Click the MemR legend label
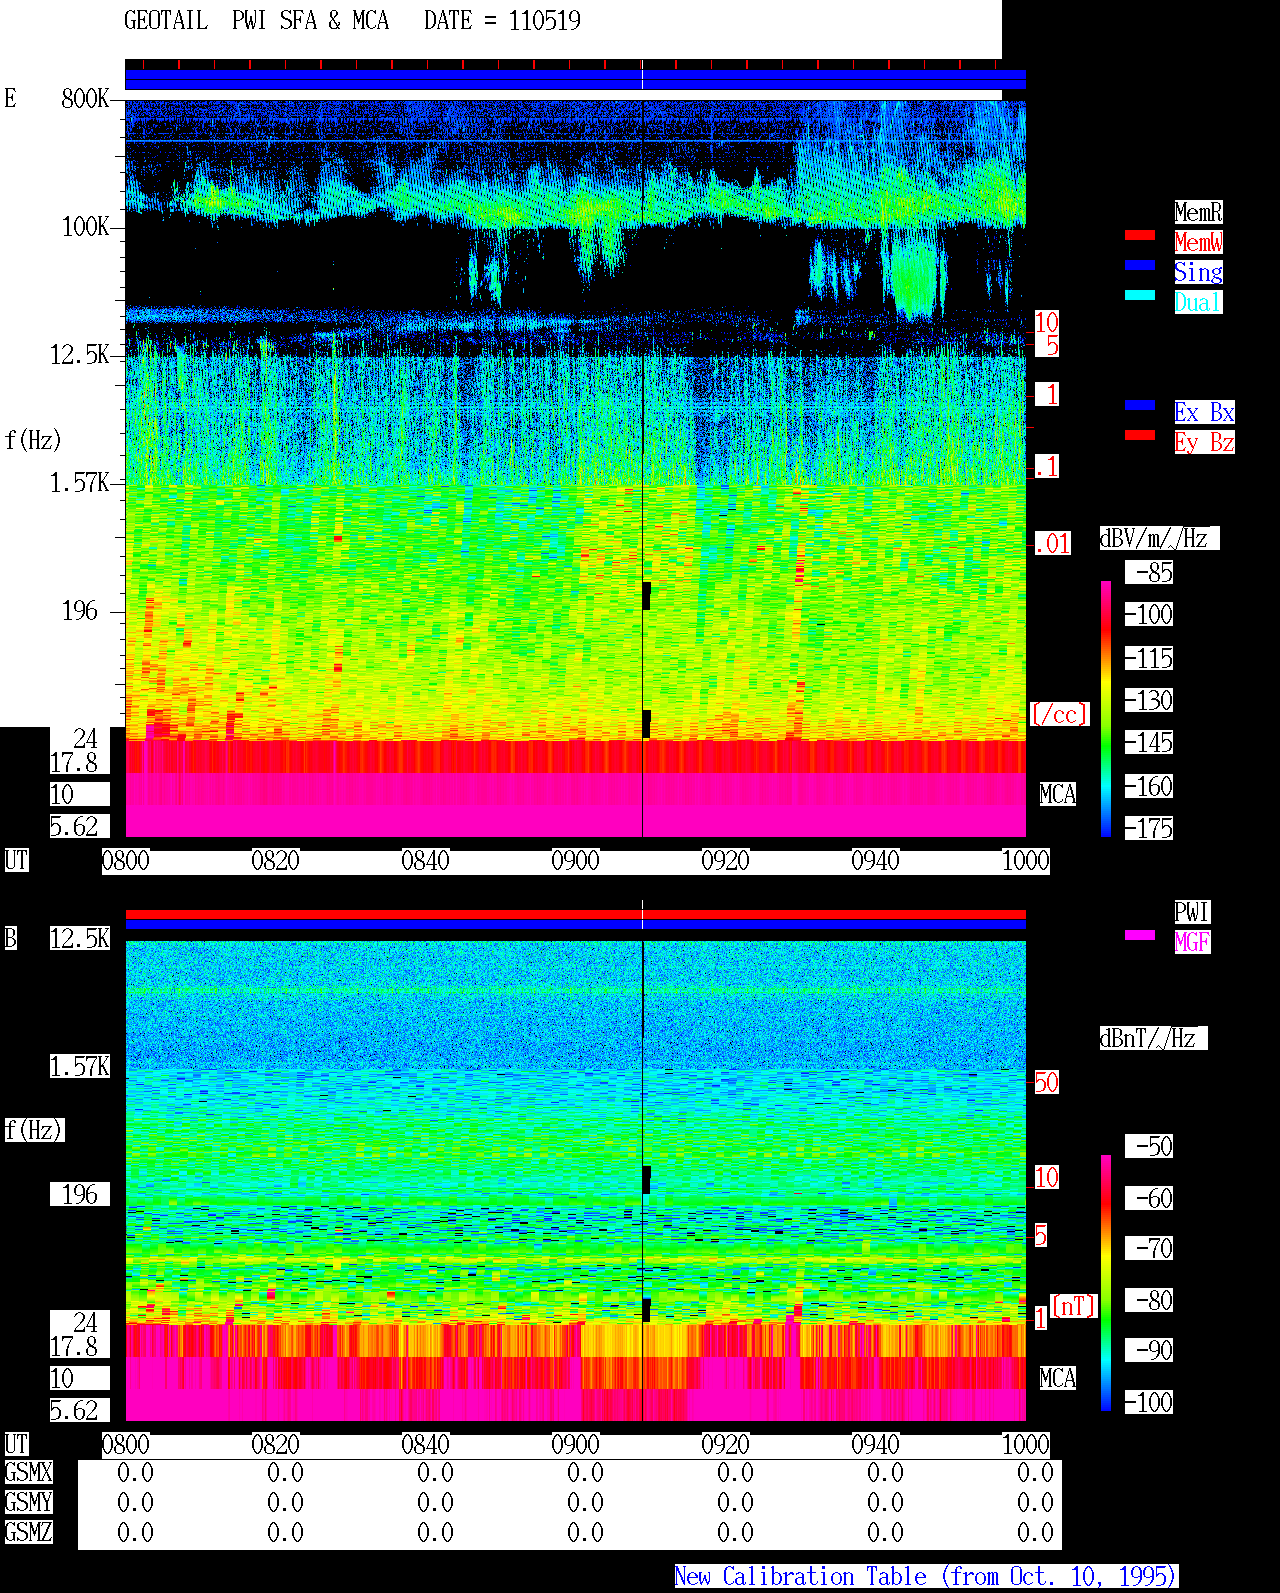 click(1198, 212)
